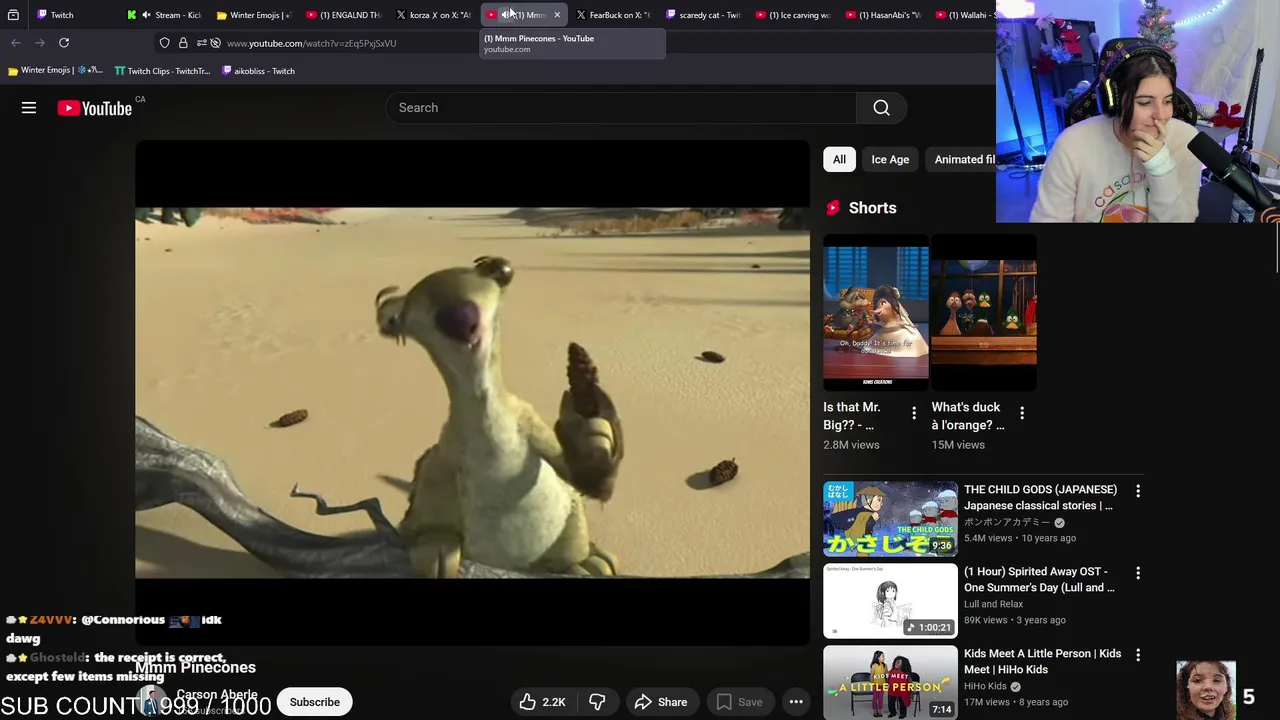1280x720 pixels.
Task: Click the YouTube logo
Action: click(95, 108)
